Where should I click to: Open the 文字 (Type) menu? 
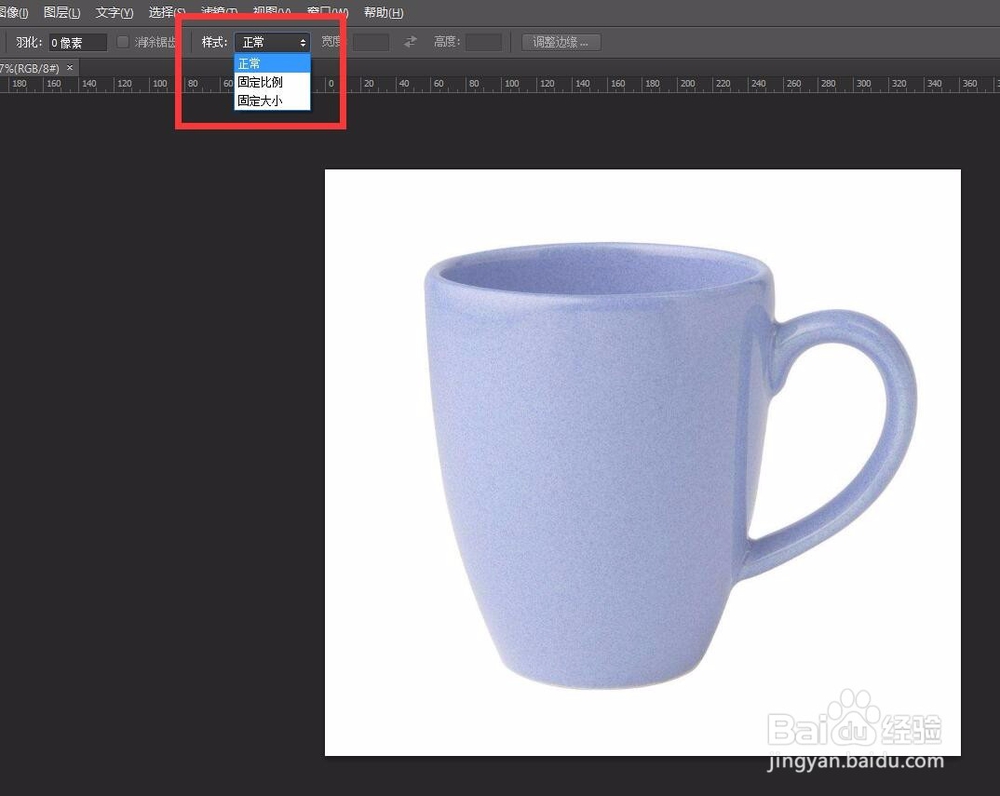pos(114,12)
